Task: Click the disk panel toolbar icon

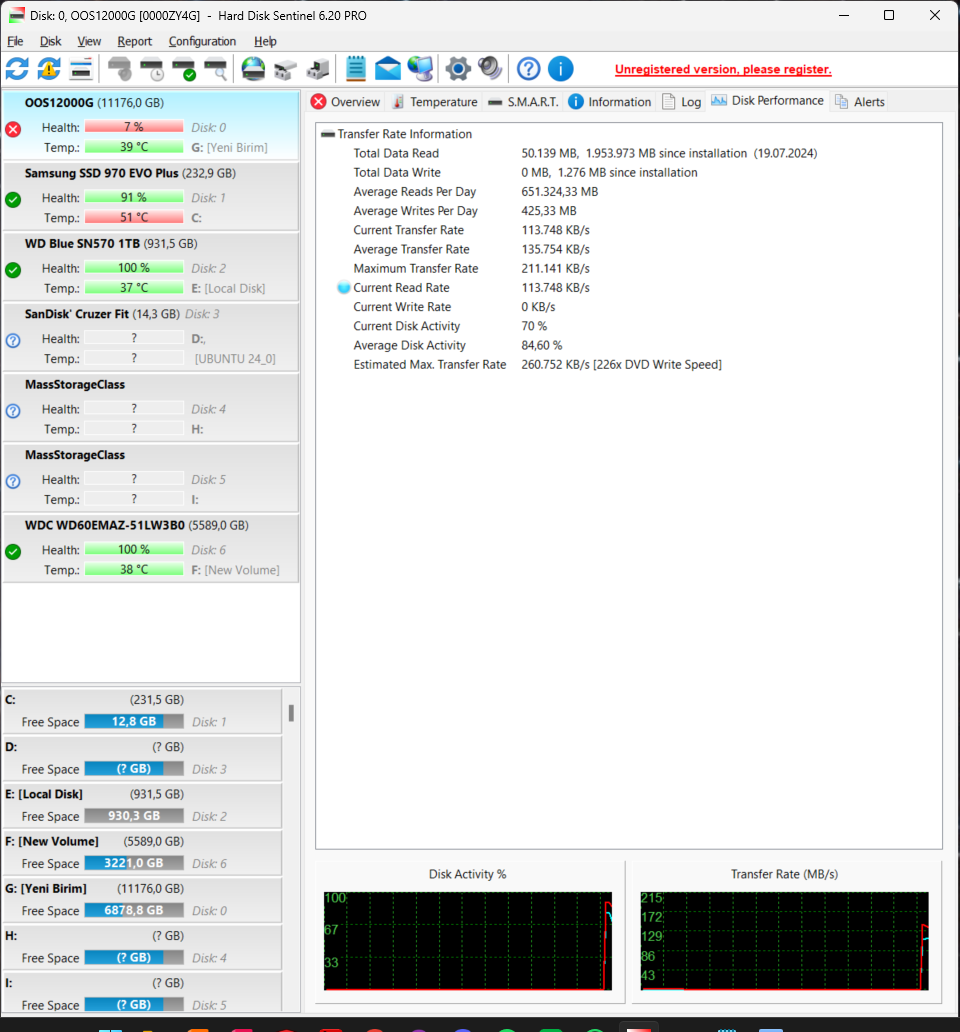Action: tap(81, 68)
